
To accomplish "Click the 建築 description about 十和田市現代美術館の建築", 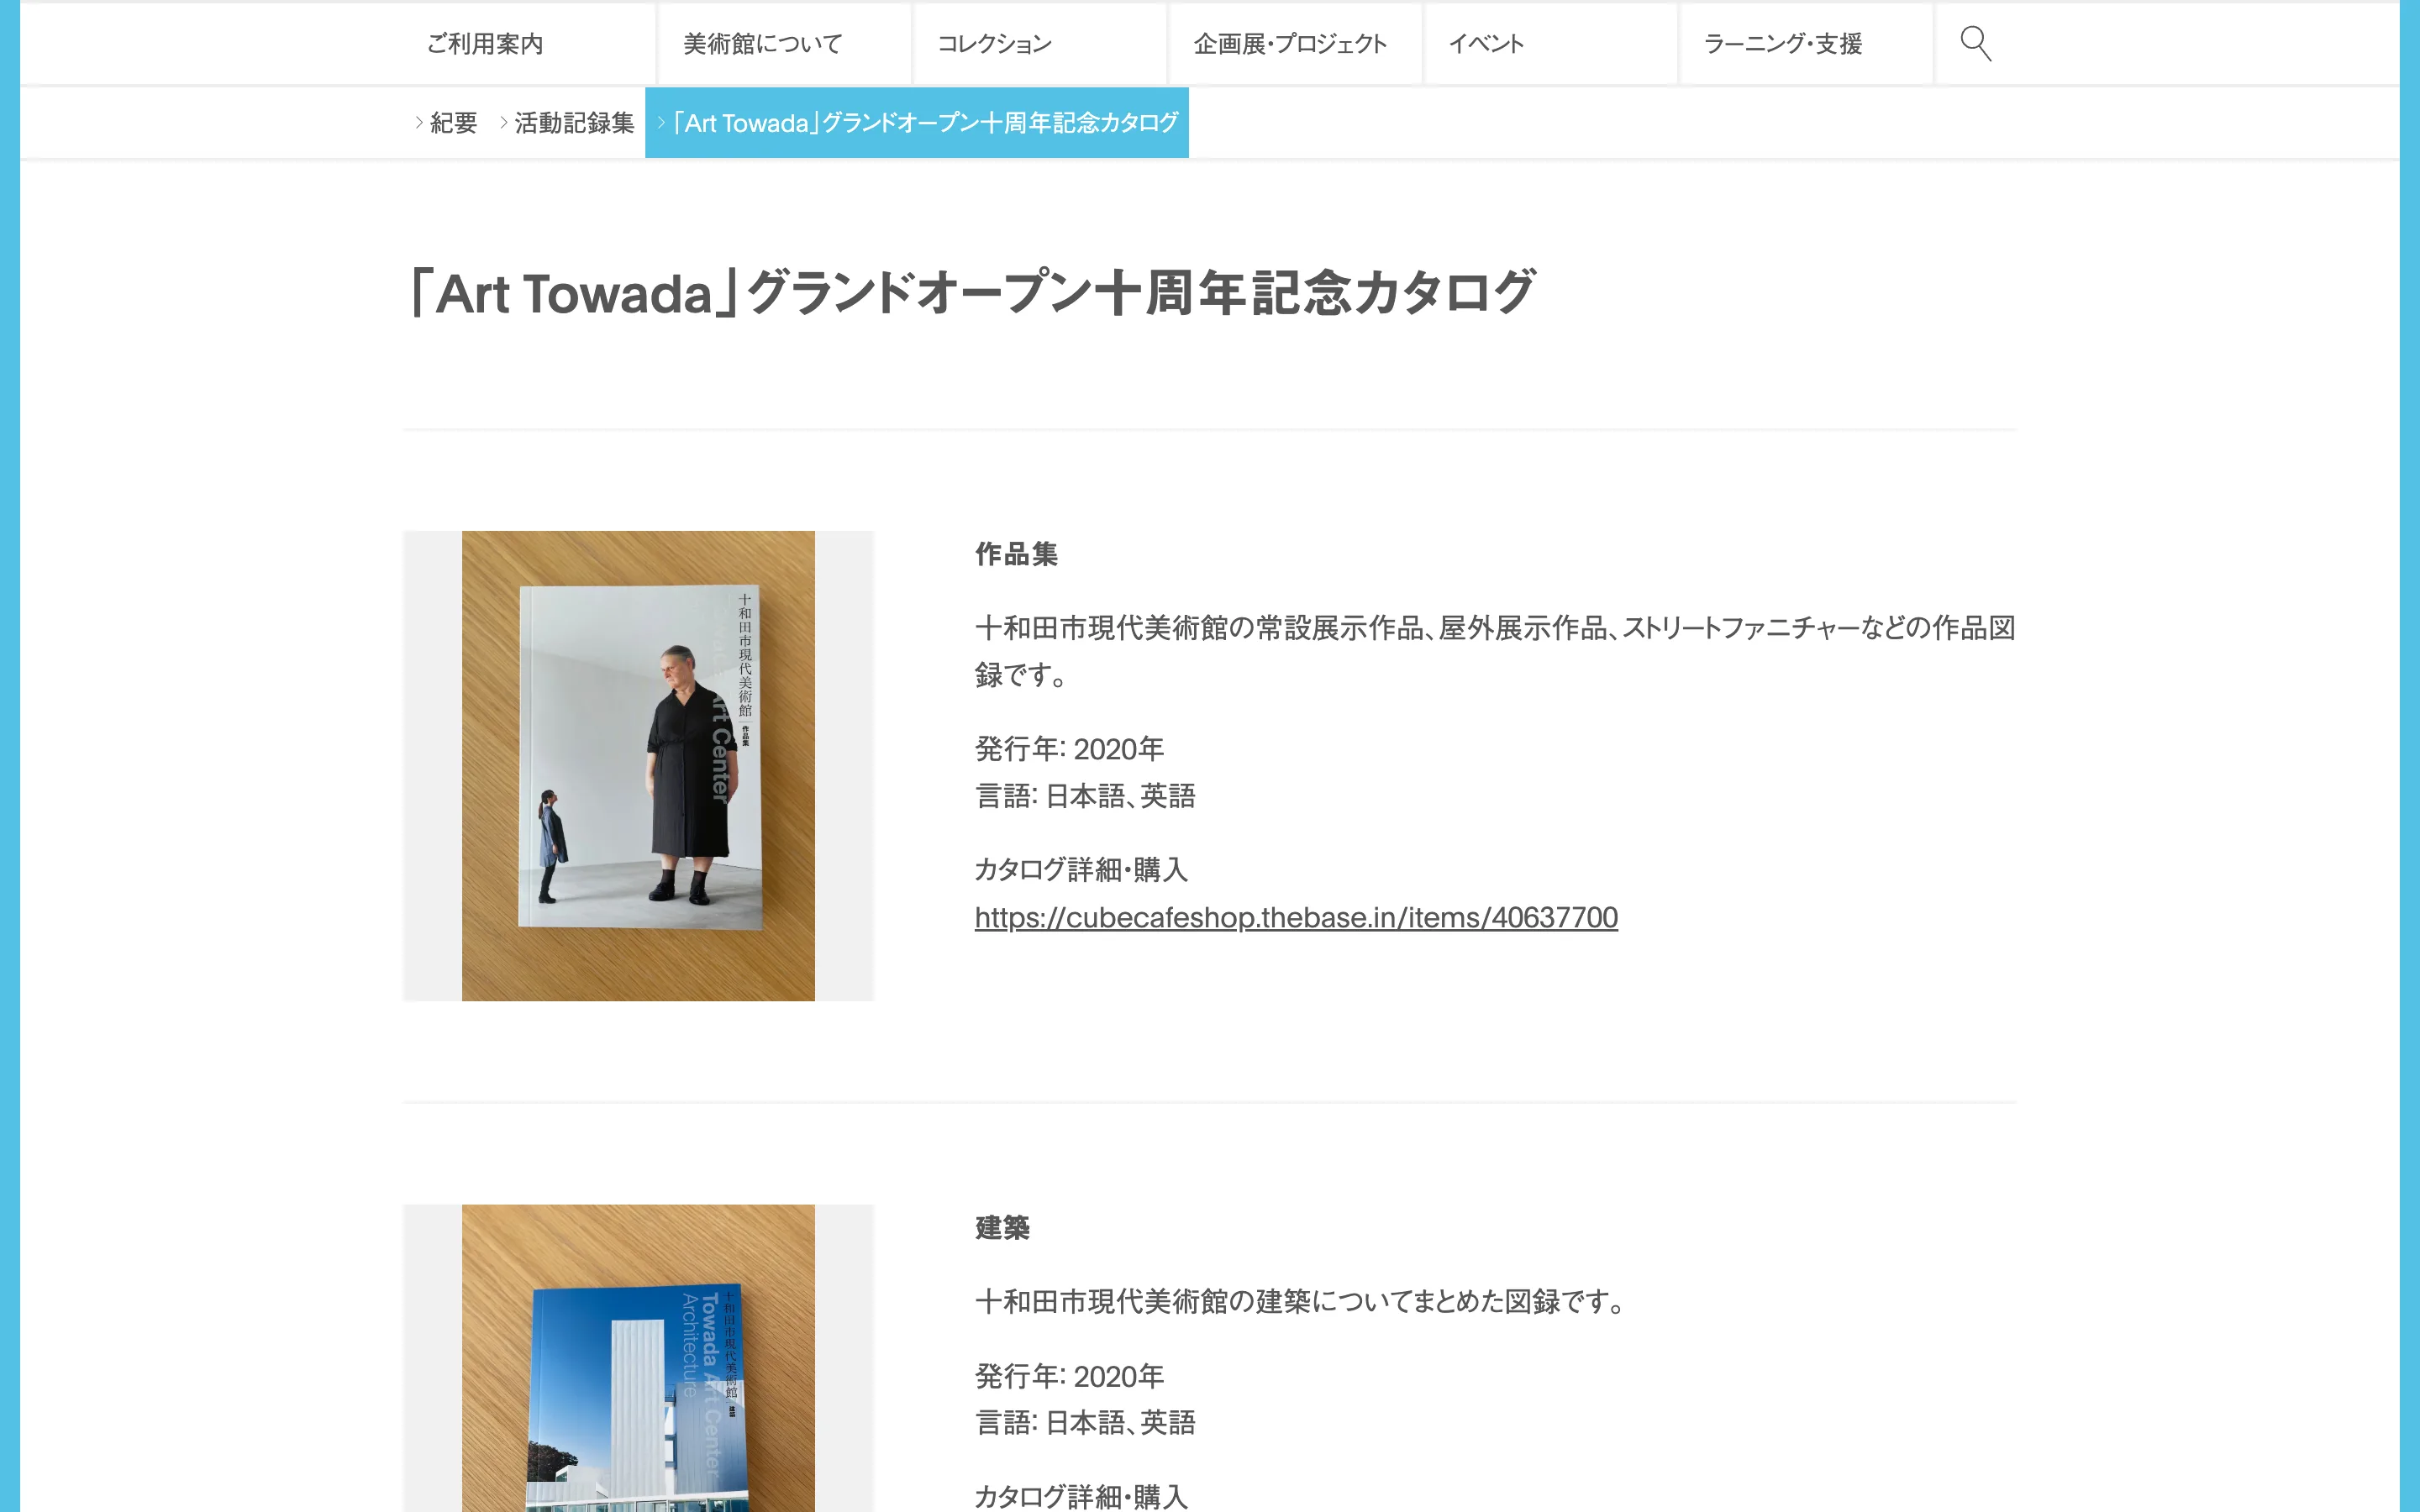I will click(x=1301, y=1302).
